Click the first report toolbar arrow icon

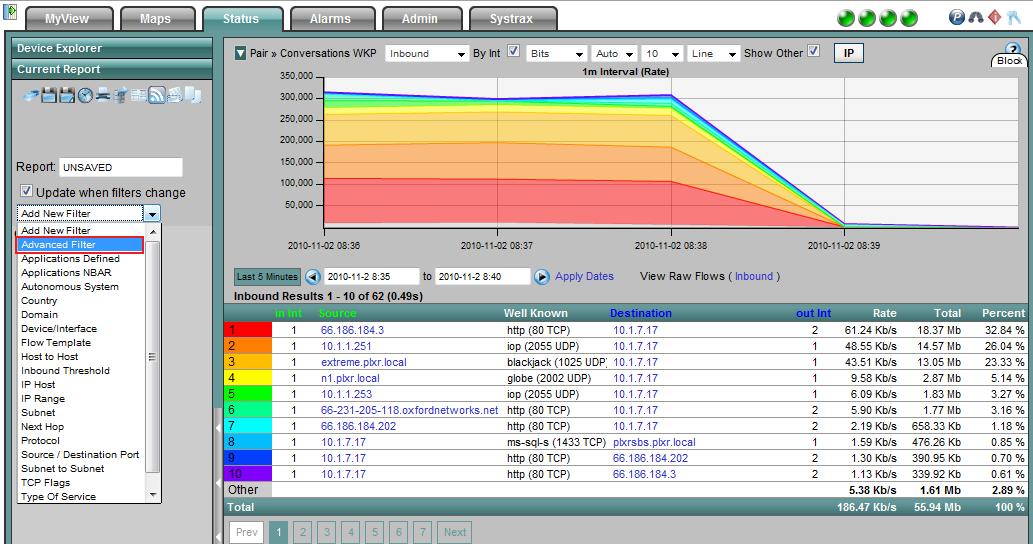(x=31, y=96)
